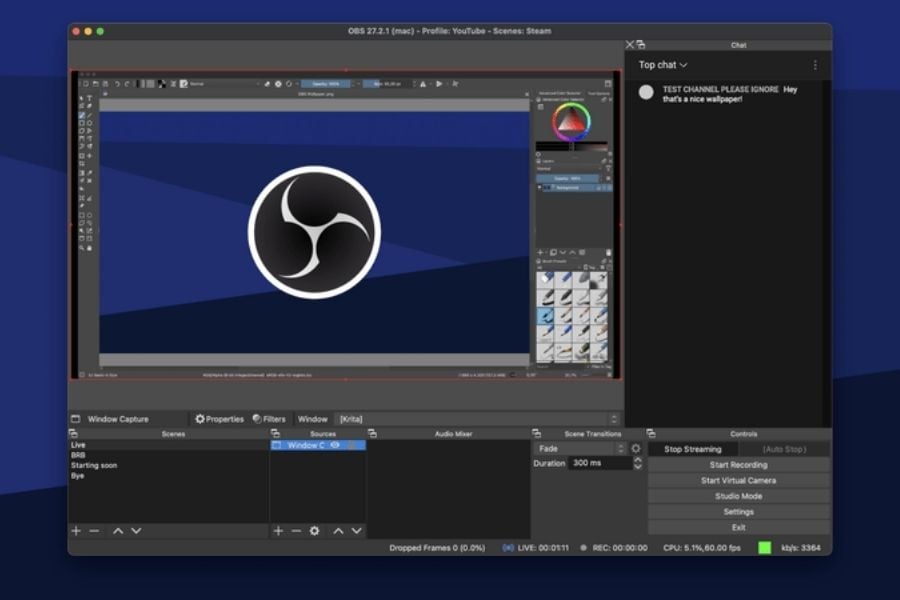Pop out the Chat dock

pyautogui.click(x=641, y=45)
